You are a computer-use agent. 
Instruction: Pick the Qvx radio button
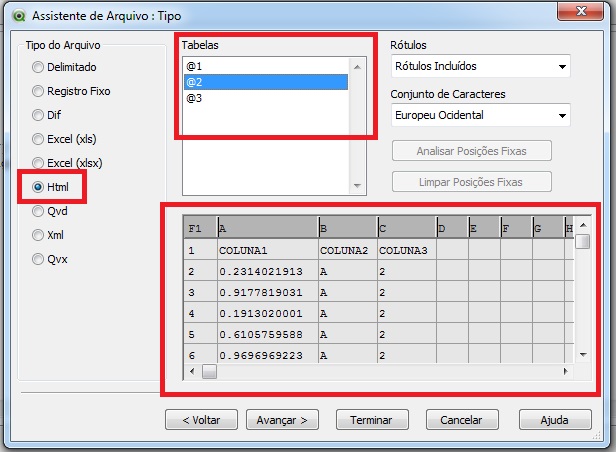pos(38,260)
